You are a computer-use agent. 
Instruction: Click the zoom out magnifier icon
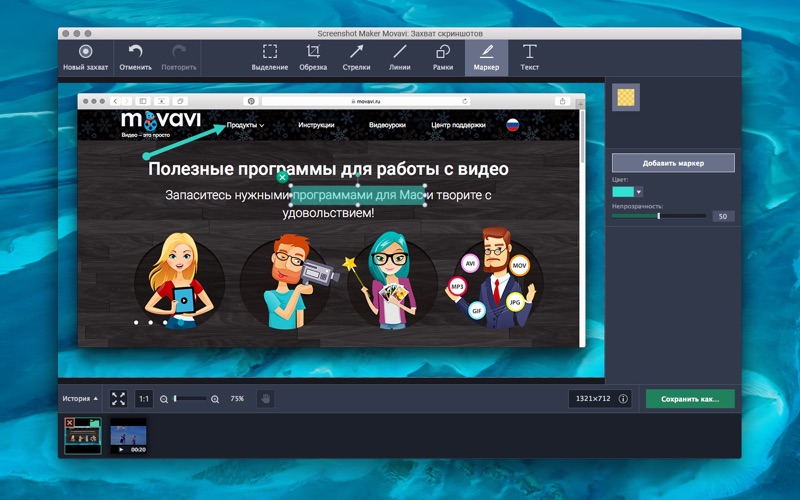pyautogui.click(x=164, y=399)
